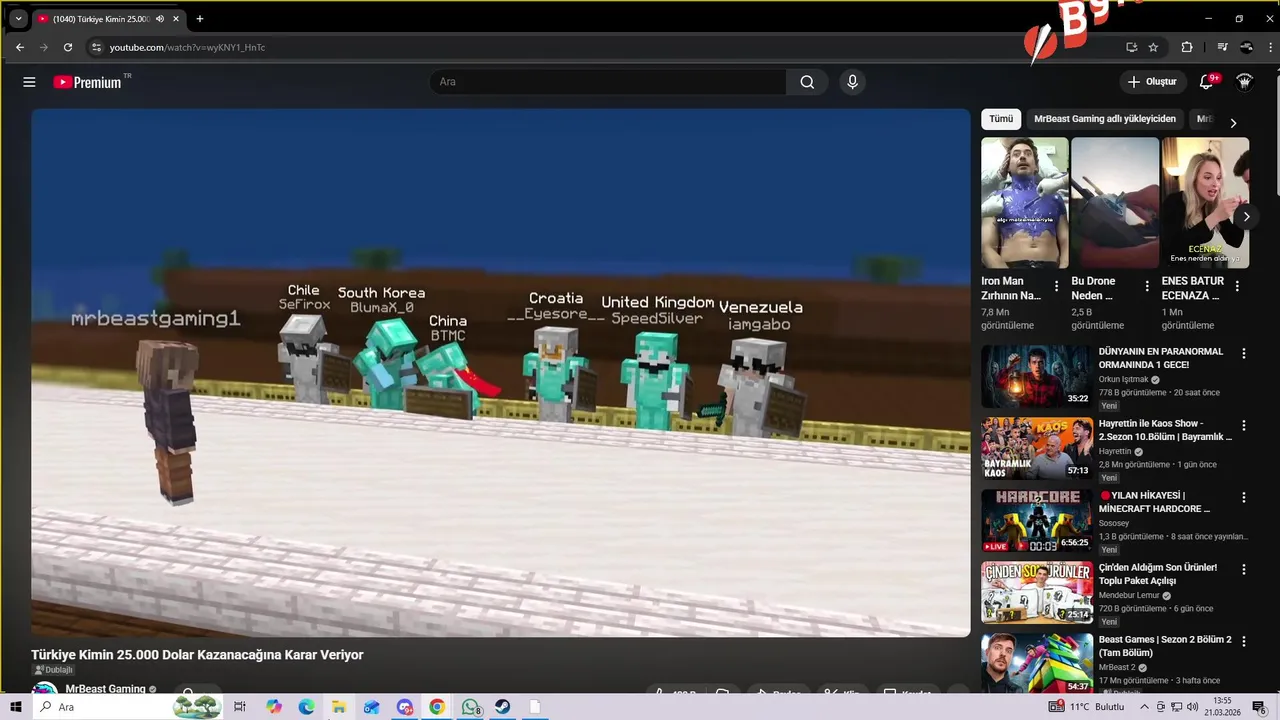Open Iron Man Zırhının short thumbnail
This screenshot has height=720, width=1280.
click(x=1024, y=203)
